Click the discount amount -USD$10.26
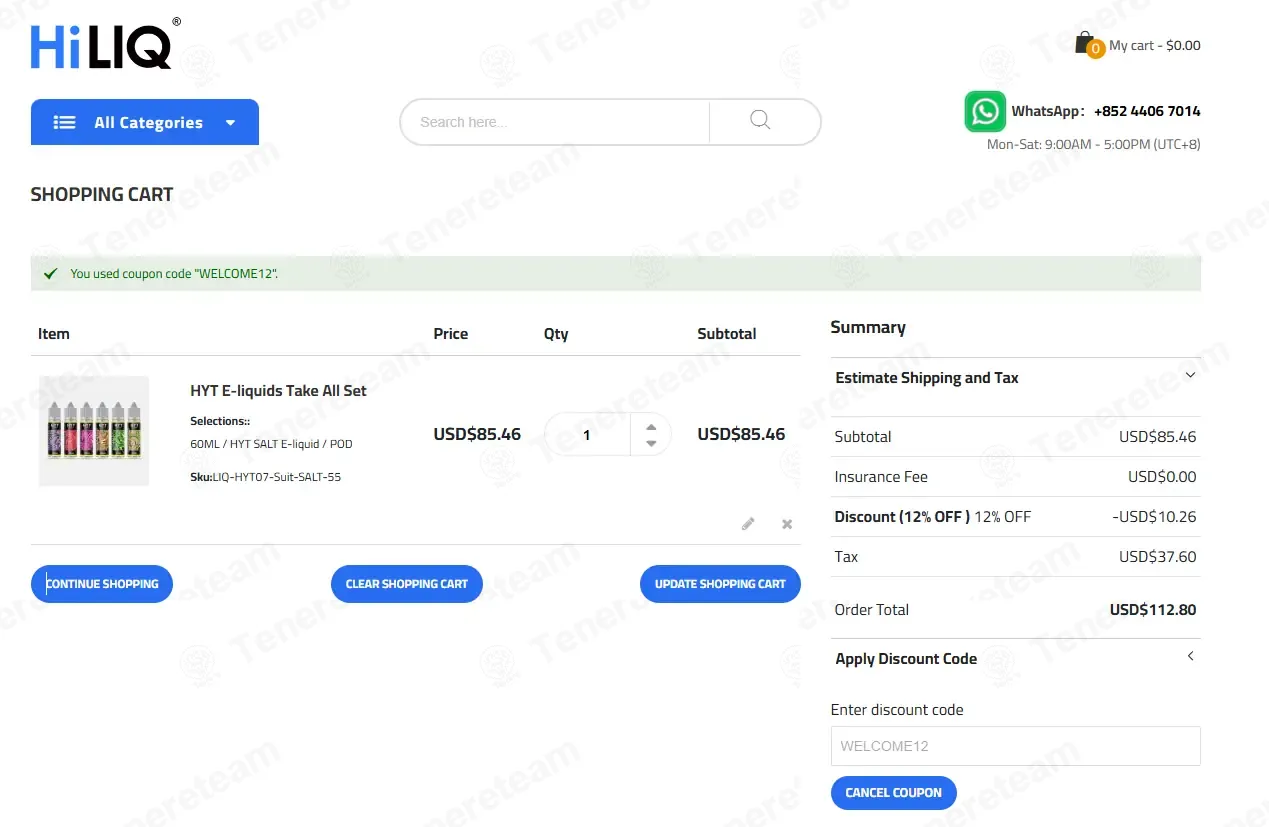The image size is (1269, 827). point(1154,517)
